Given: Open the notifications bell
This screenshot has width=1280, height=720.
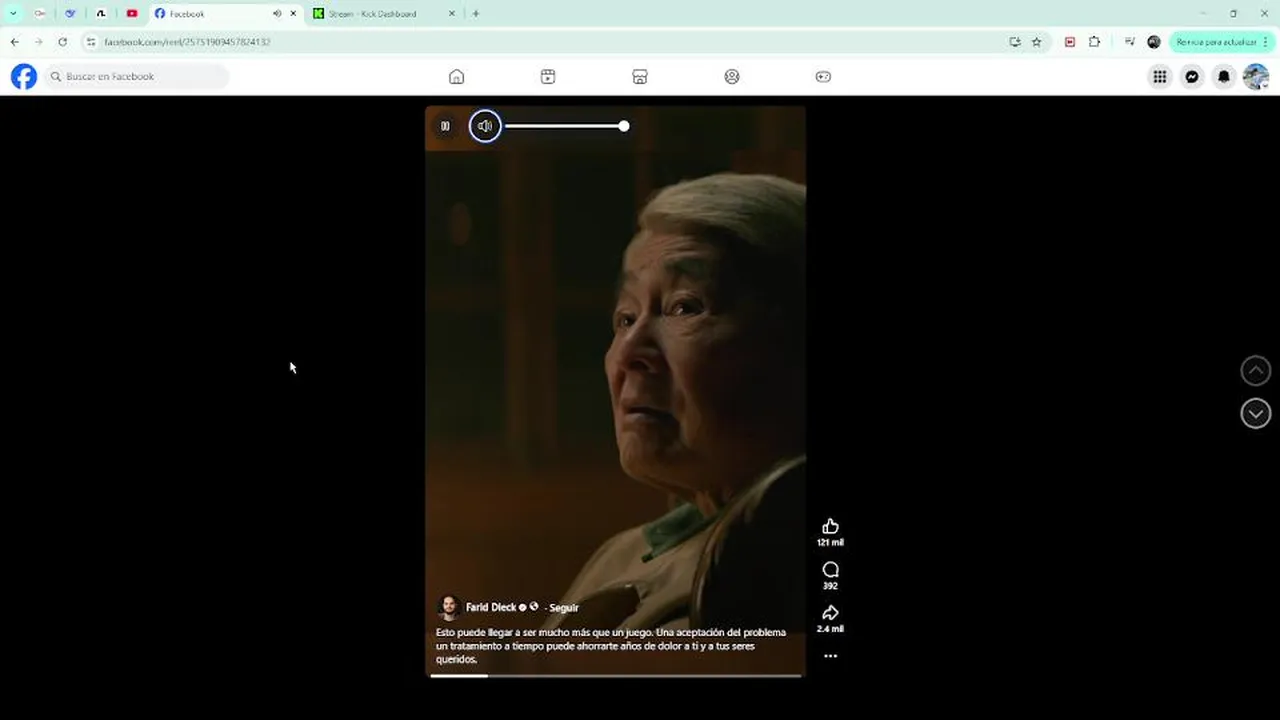Looking at the screenshot, I should pos(1224,76).
